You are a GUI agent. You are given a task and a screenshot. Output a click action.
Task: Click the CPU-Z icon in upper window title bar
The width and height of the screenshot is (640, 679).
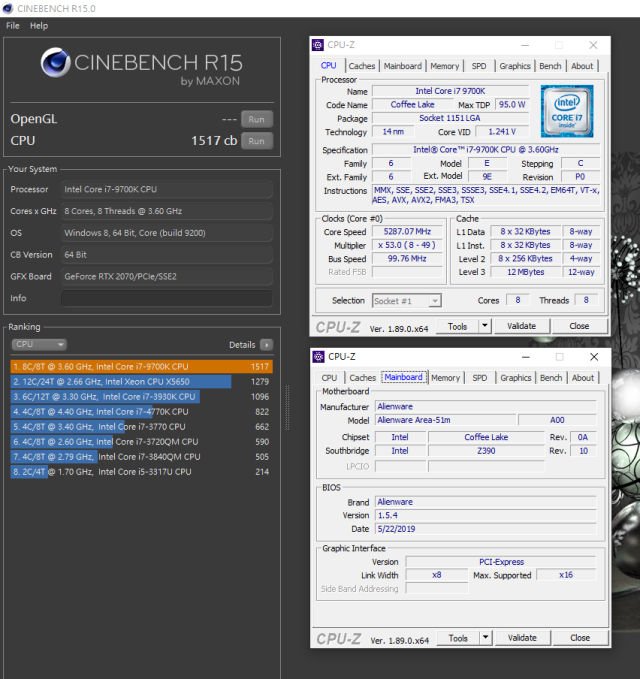[x=318, y=45]
